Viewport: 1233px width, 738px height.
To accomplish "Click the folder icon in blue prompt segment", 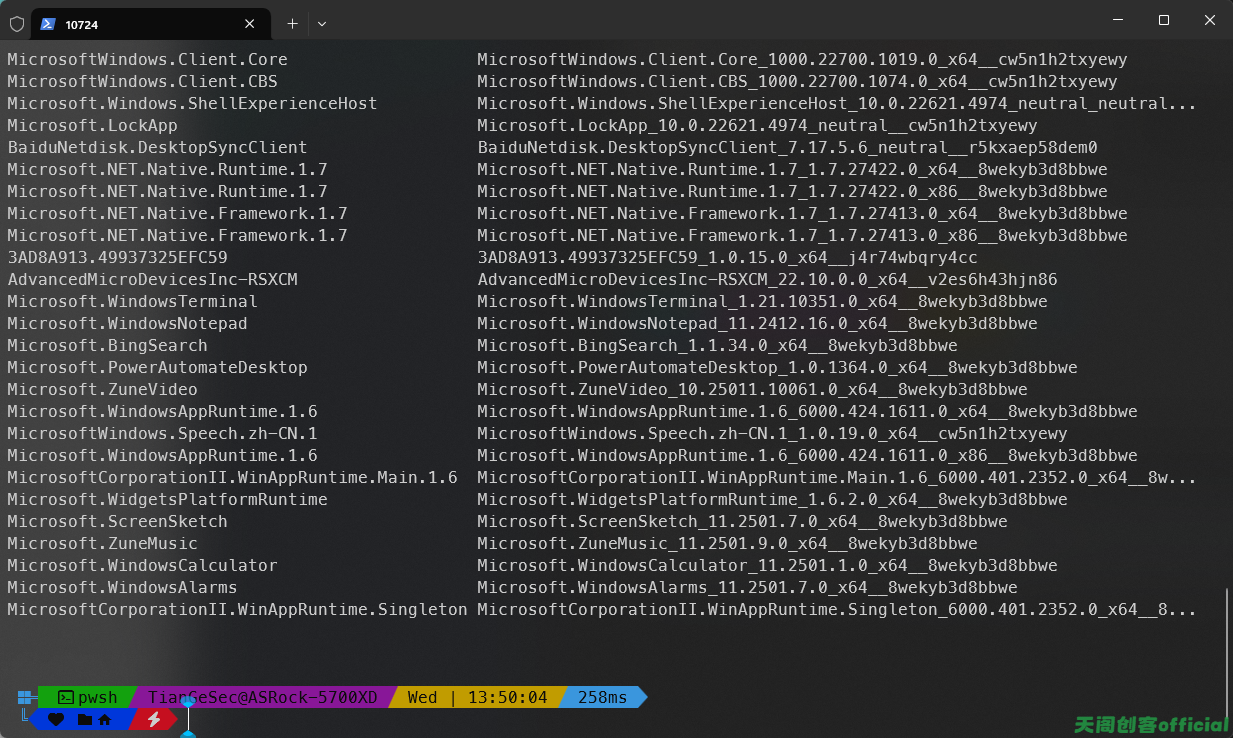I will point(85,719).
